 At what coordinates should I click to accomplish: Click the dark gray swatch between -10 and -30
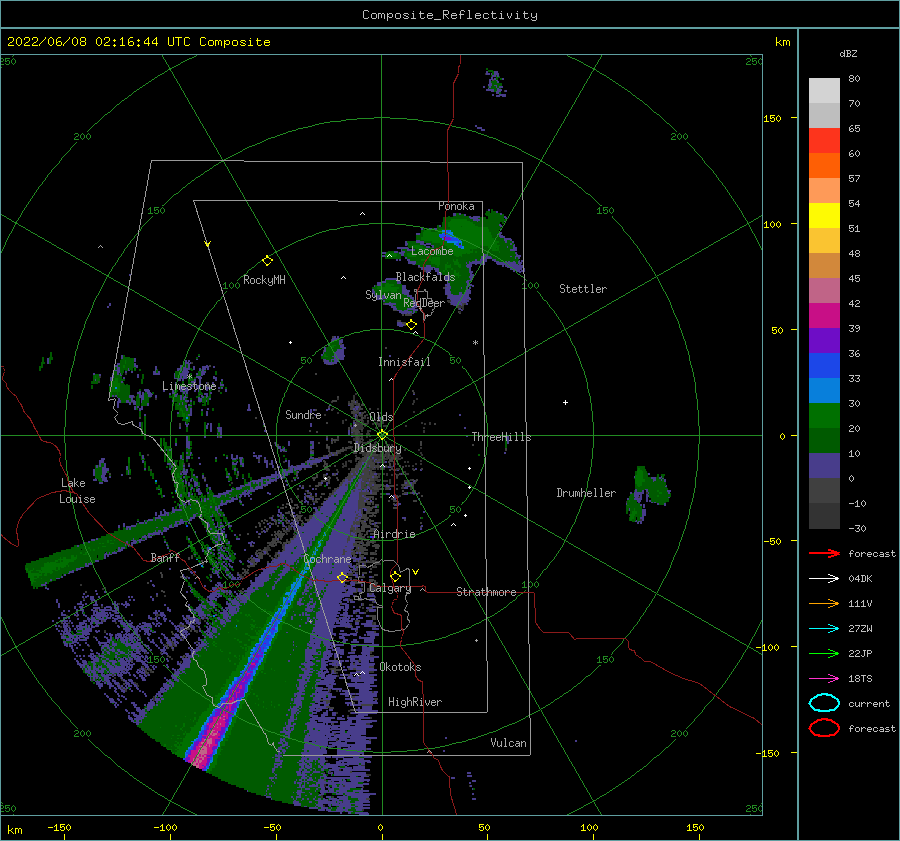point(824,516)
